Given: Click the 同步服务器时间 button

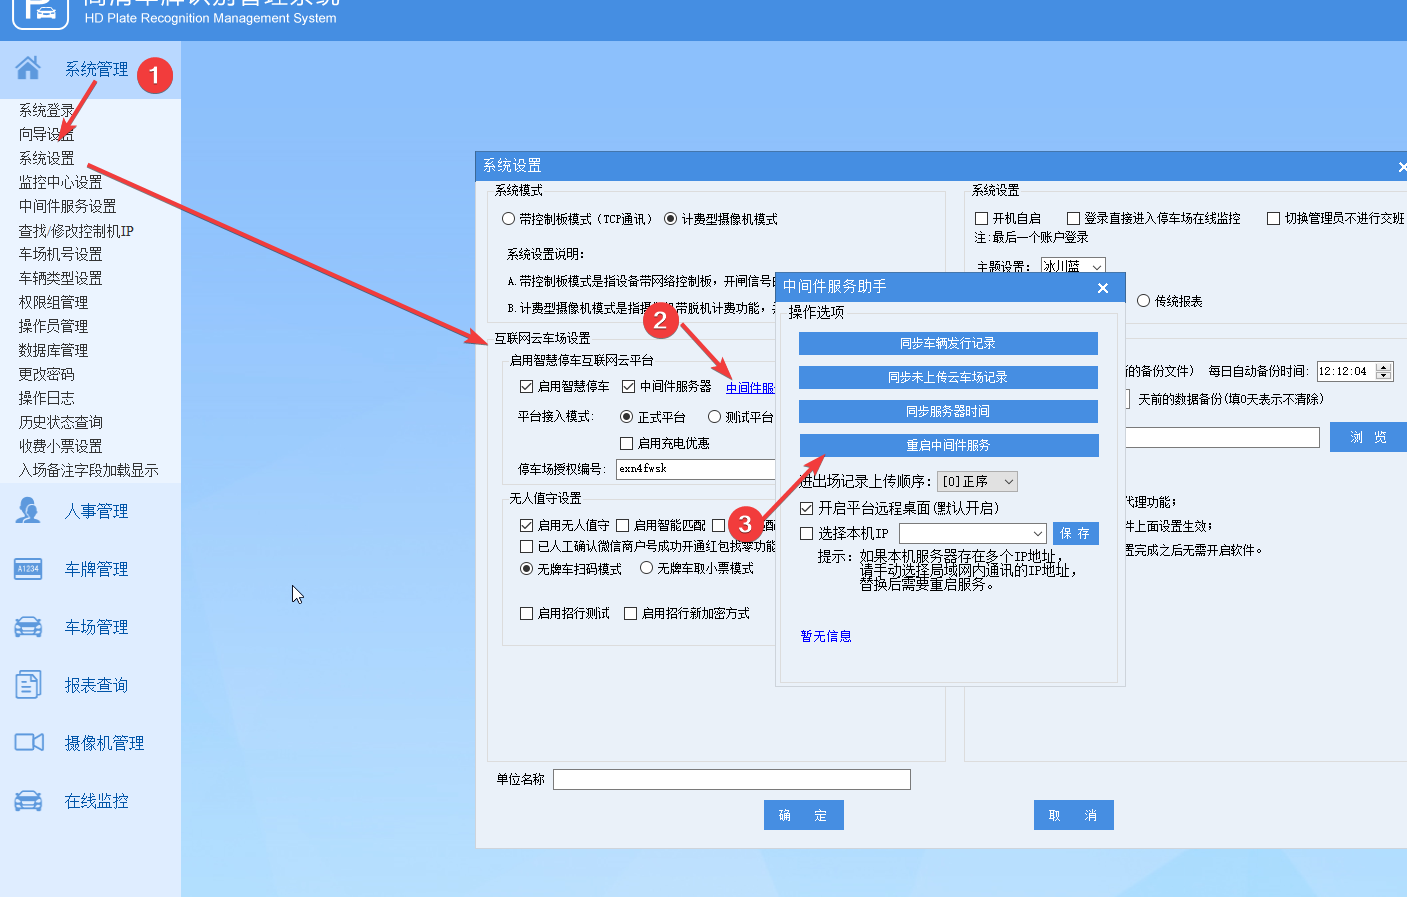Looking at the screenshot, I should [948, 411].
